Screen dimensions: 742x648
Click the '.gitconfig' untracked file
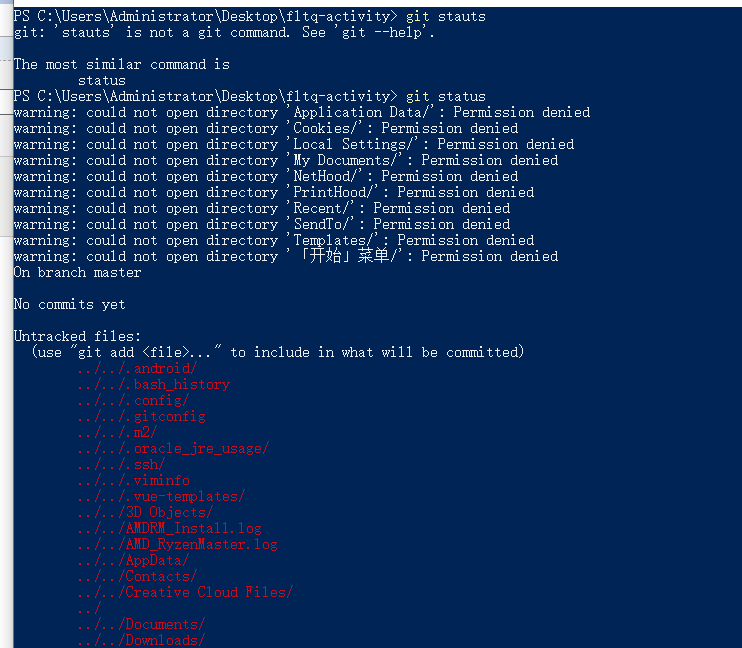[x=142, y=417]
